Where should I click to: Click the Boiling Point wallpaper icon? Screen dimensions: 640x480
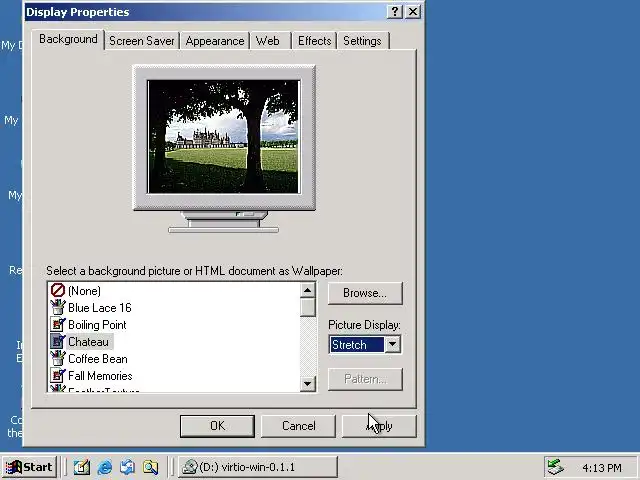coord(58,324)
